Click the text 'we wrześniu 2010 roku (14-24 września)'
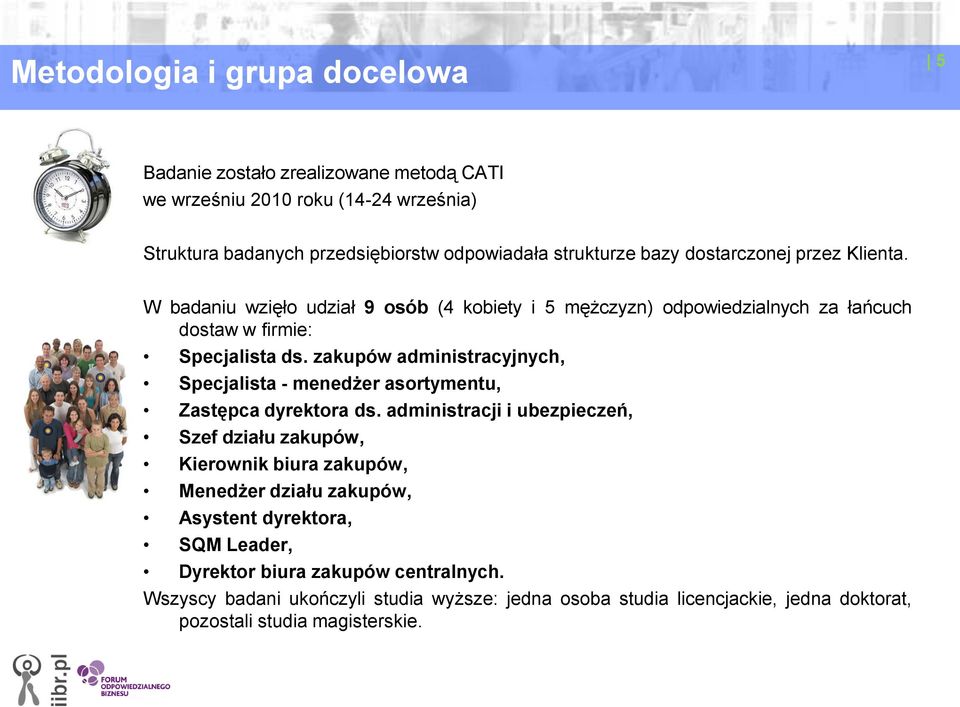 (x=310, y=200)
